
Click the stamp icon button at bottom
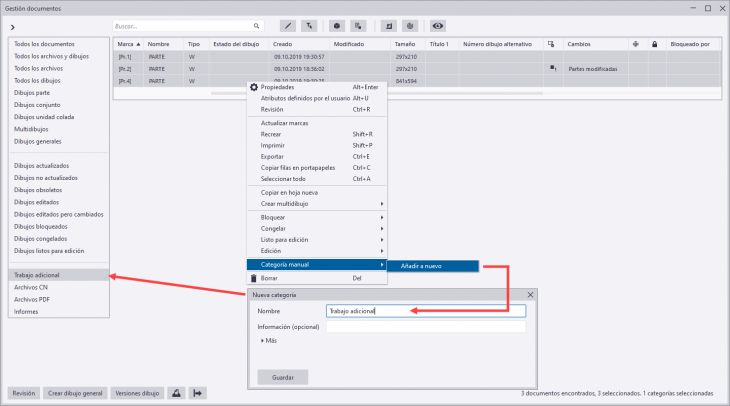(176, 393)
